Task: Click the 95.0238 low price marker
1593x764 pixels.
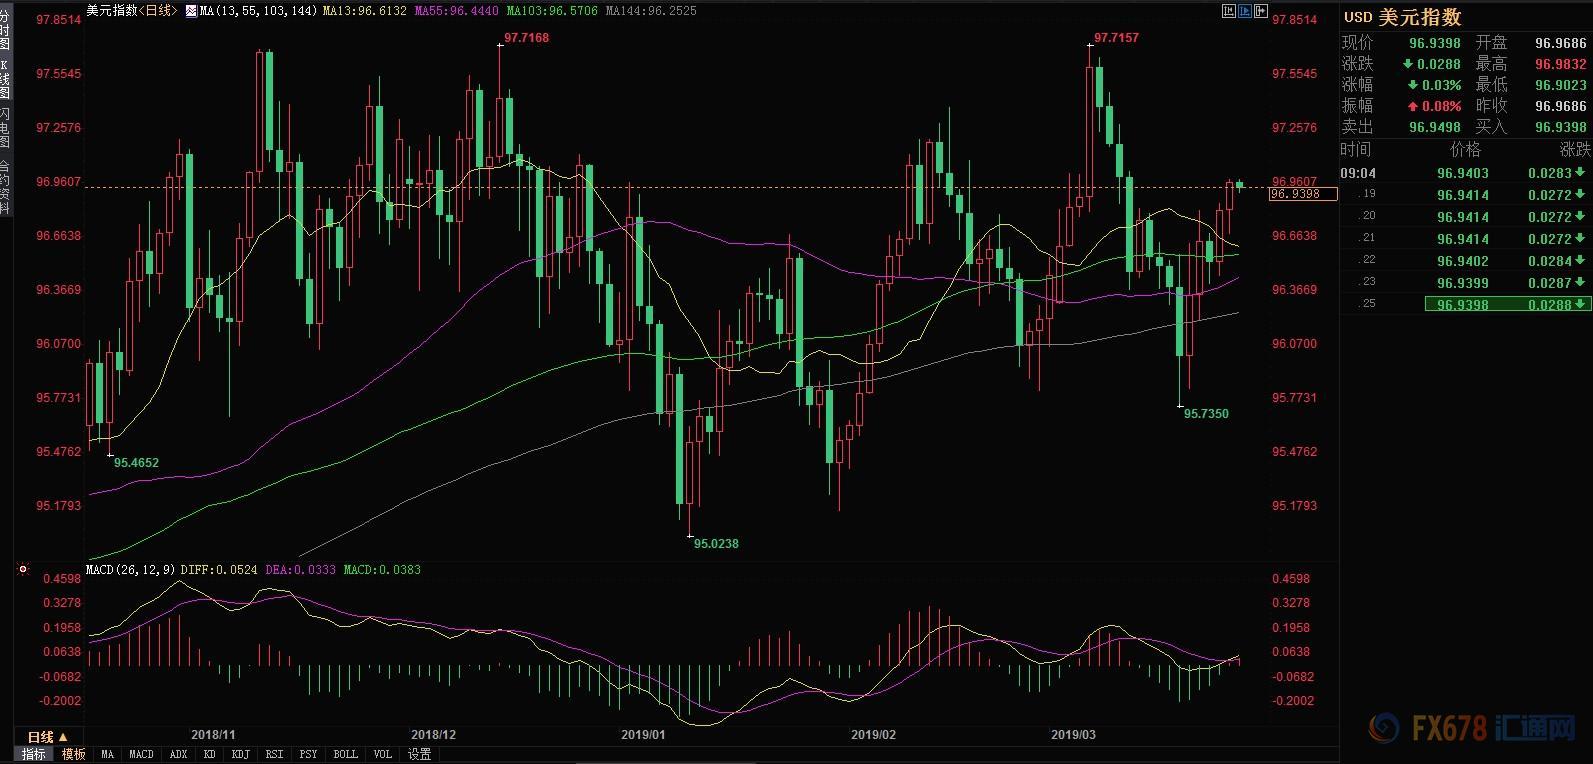Action: 716,544
